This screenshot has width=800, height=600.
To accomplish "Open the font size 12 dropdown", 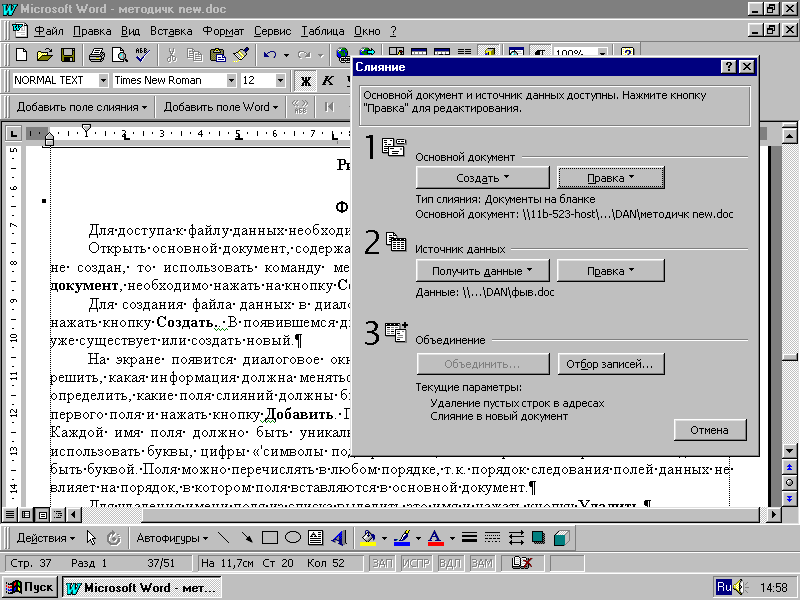I will click(x=280, y=81).
